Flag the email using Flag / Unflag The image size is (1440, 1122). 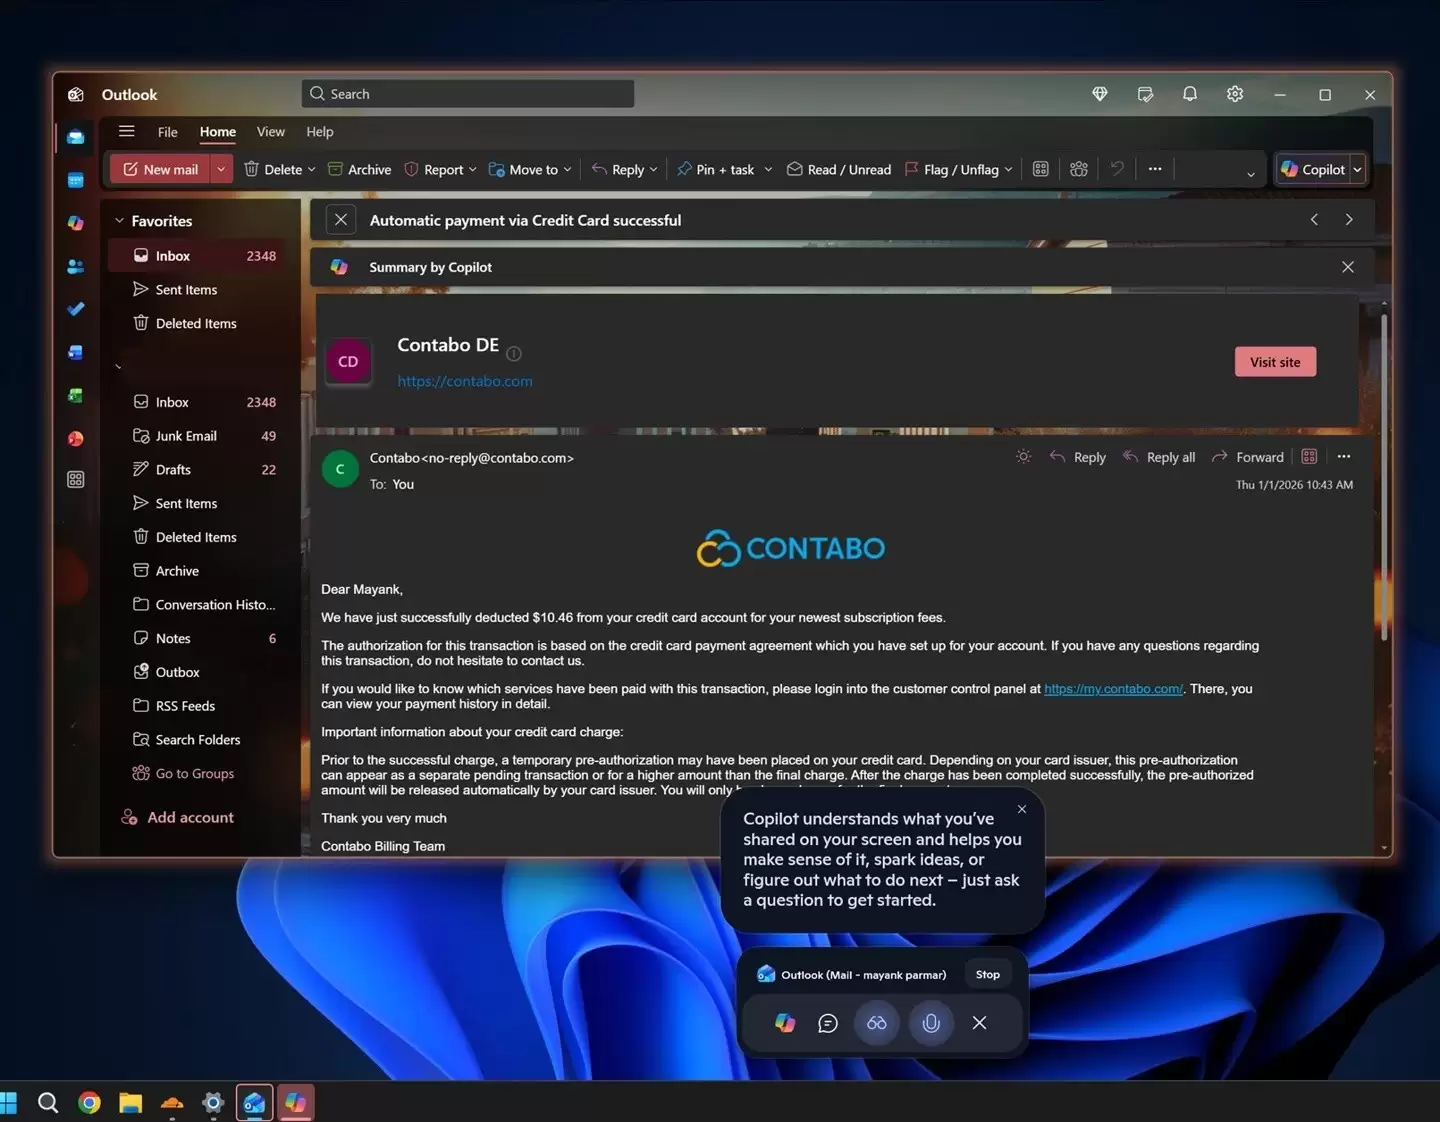point(956,169)
